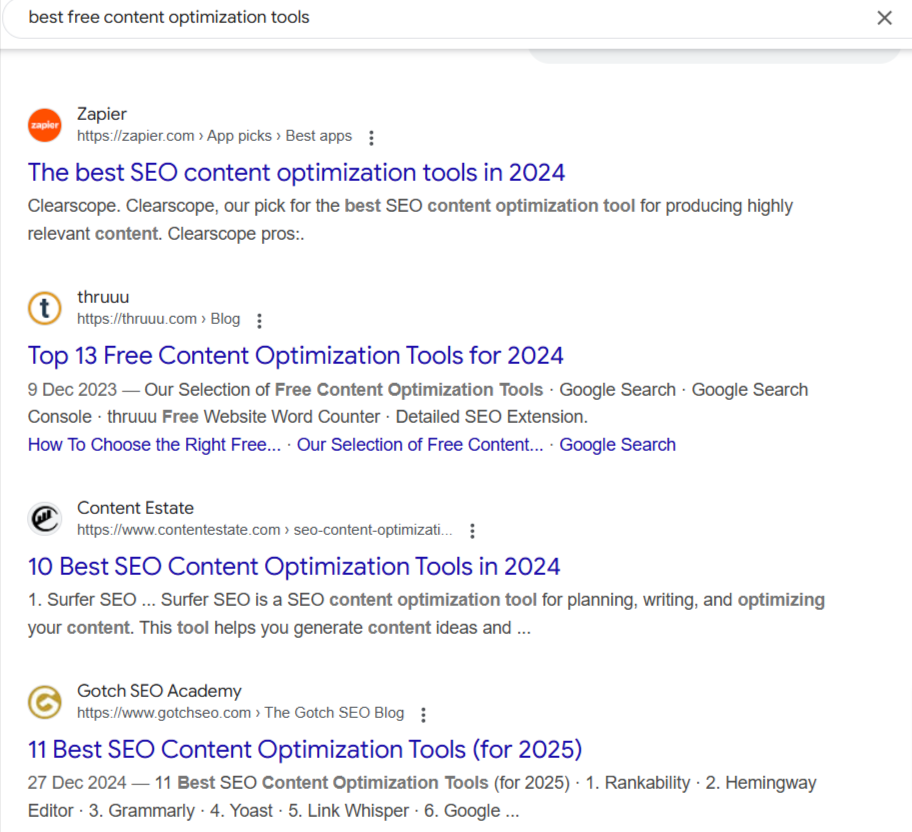The image size is (912, 832).
Task: Open 'Top 13 Free Content Optimization Tools for 2024'
Action: [295, 355]
